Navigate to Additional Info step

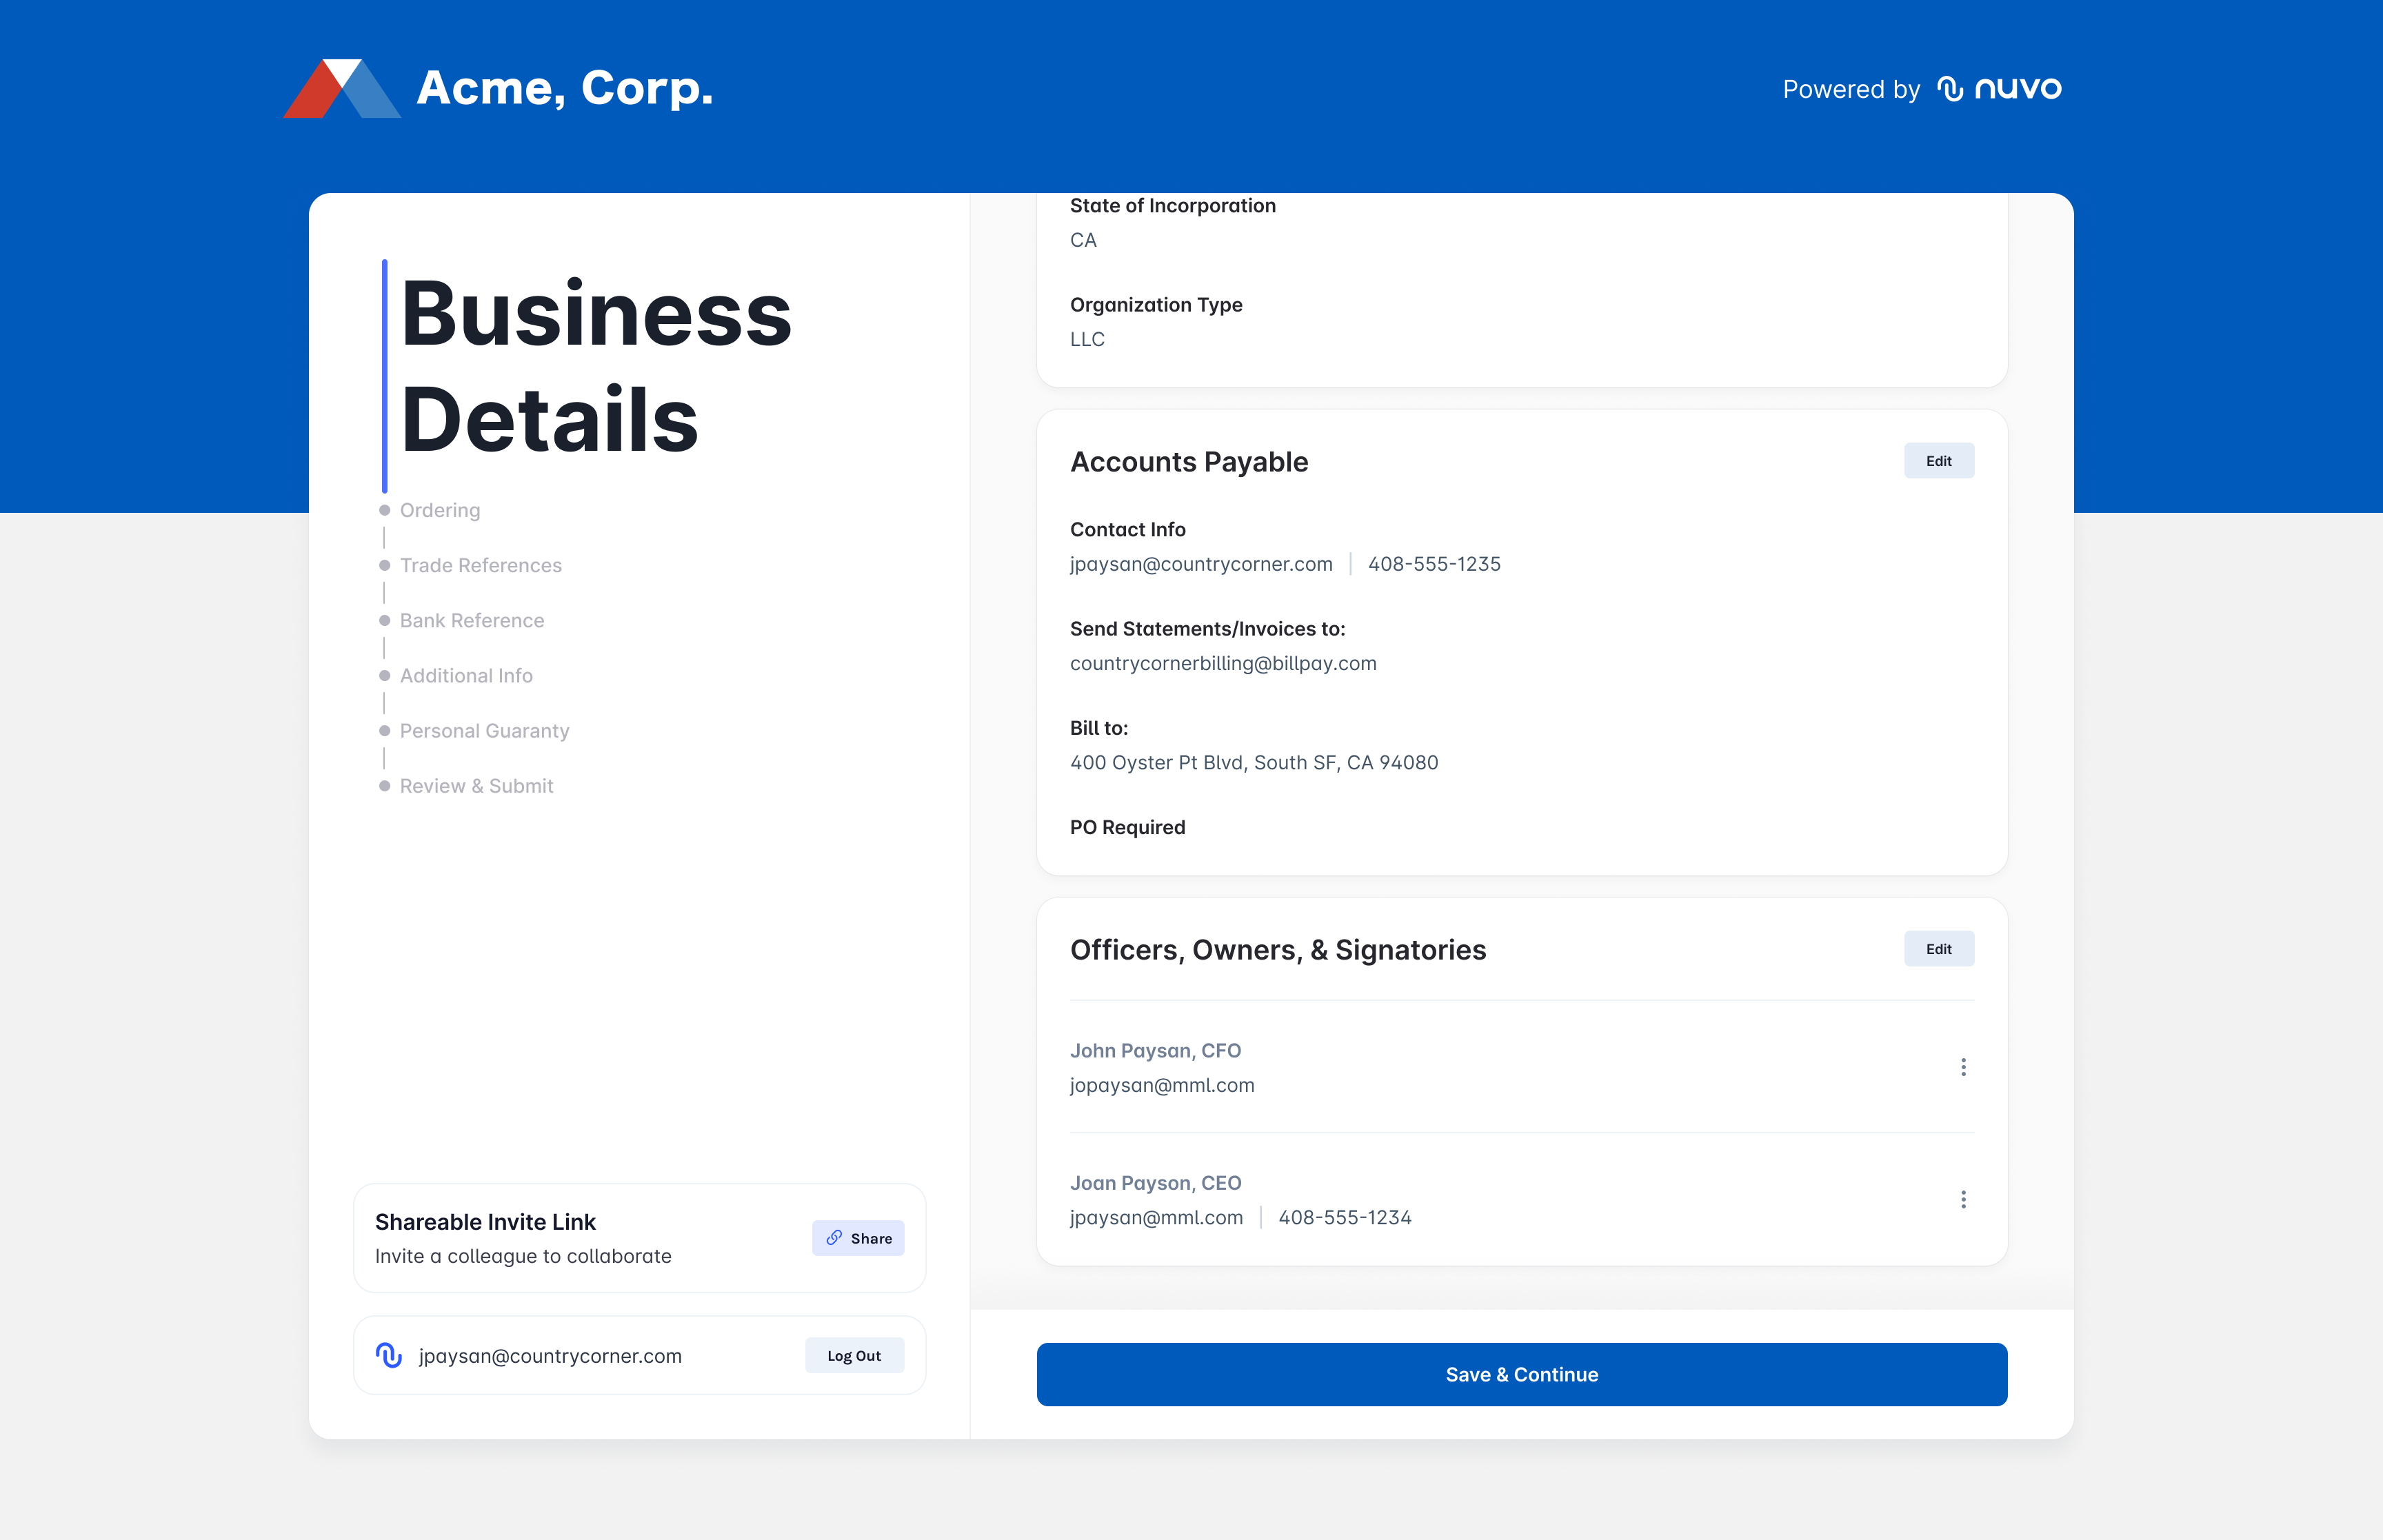coord(466,675)
